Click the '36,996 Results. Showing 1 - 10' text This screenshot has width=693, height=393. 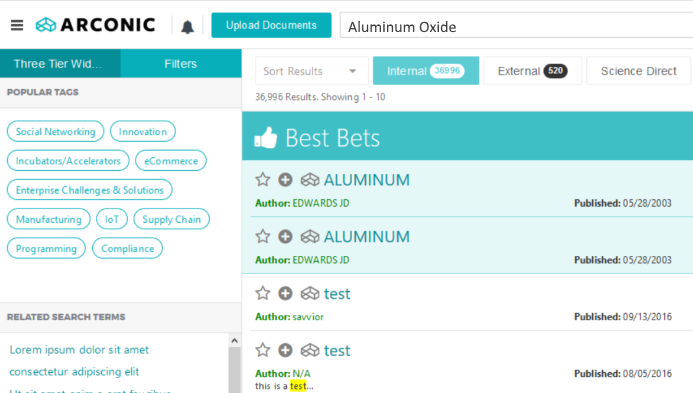(x=320, y=97)
